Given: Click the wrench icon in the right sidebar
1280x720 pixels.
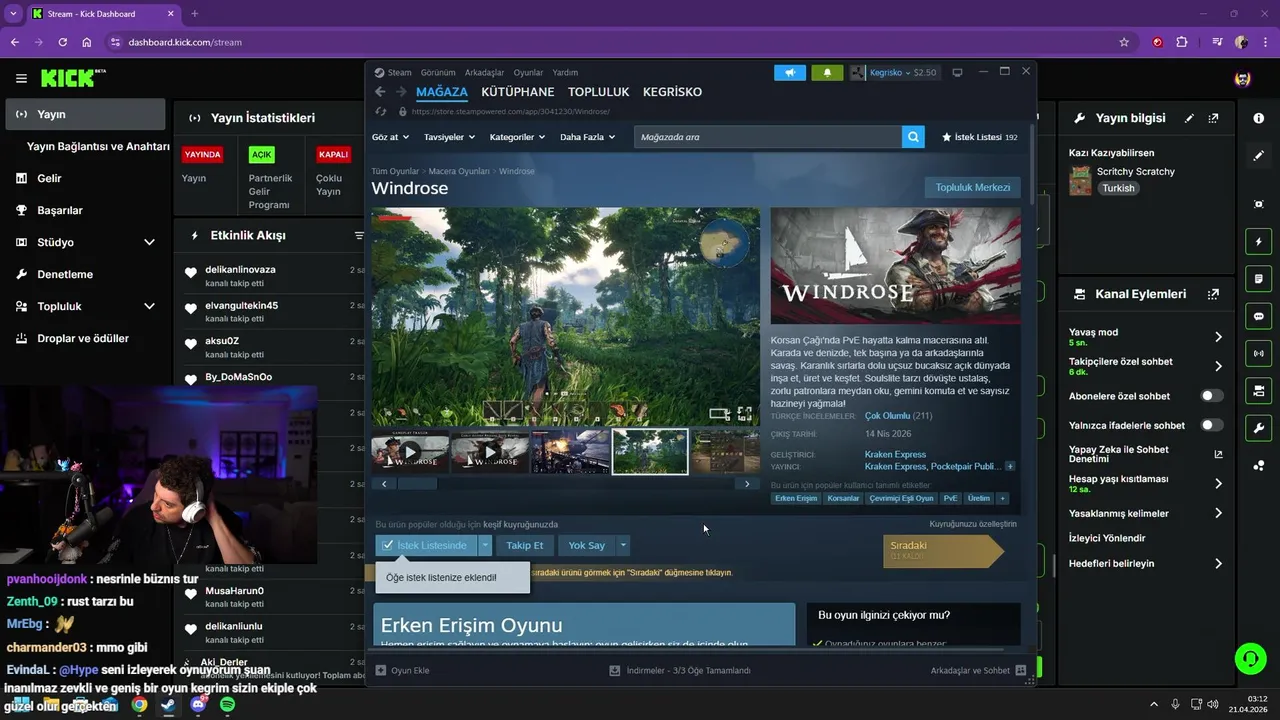Looking at the screenshot, I should coord(1259,428).
